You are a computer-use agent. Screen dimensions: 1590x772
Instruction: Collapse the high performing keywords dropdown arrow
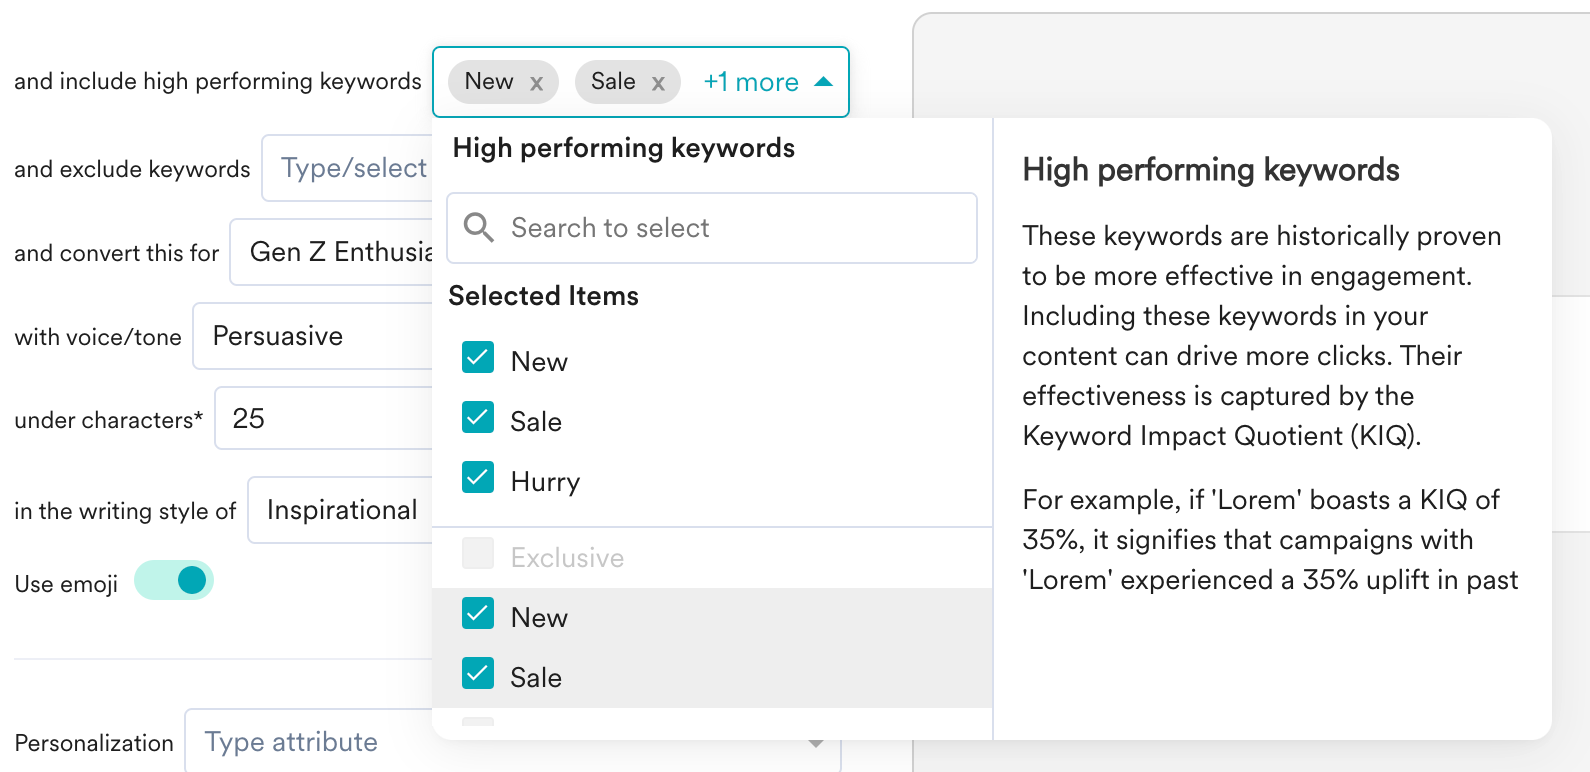(x=824, y=82)
